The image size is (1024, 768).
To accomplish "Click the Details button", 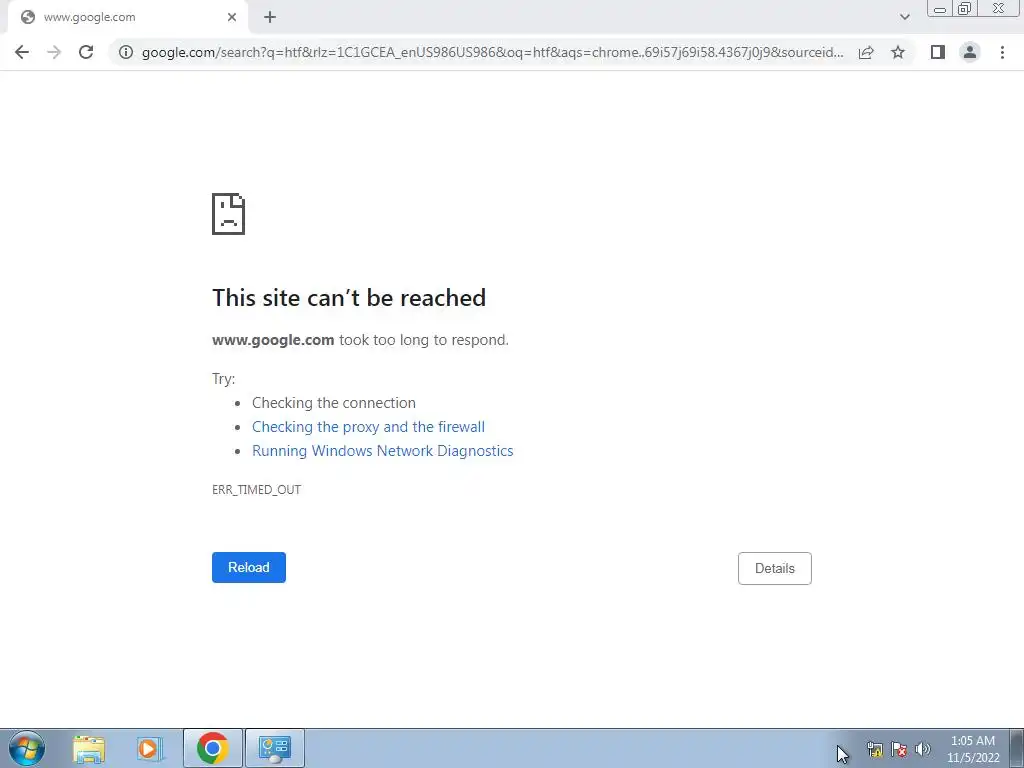I will pyautogui.click(x=775, y=568).
